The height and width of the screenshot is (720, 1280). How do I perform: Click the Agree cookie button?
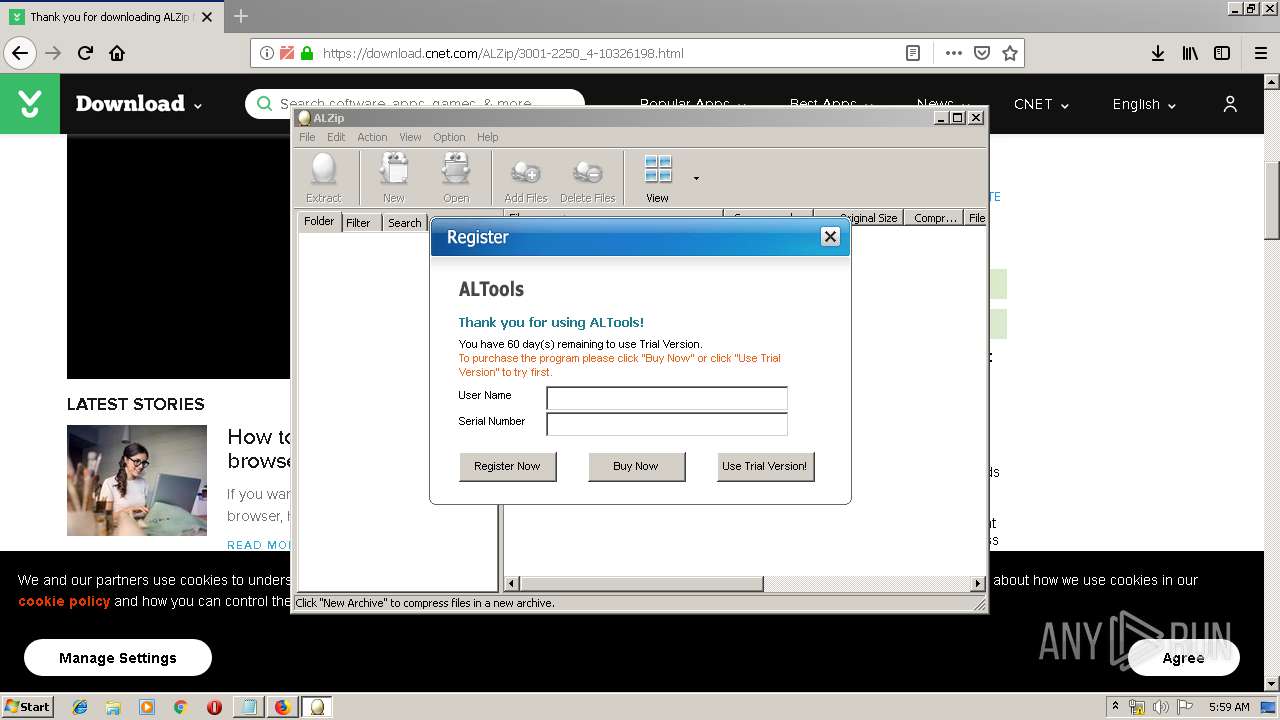coord(1184,658)
